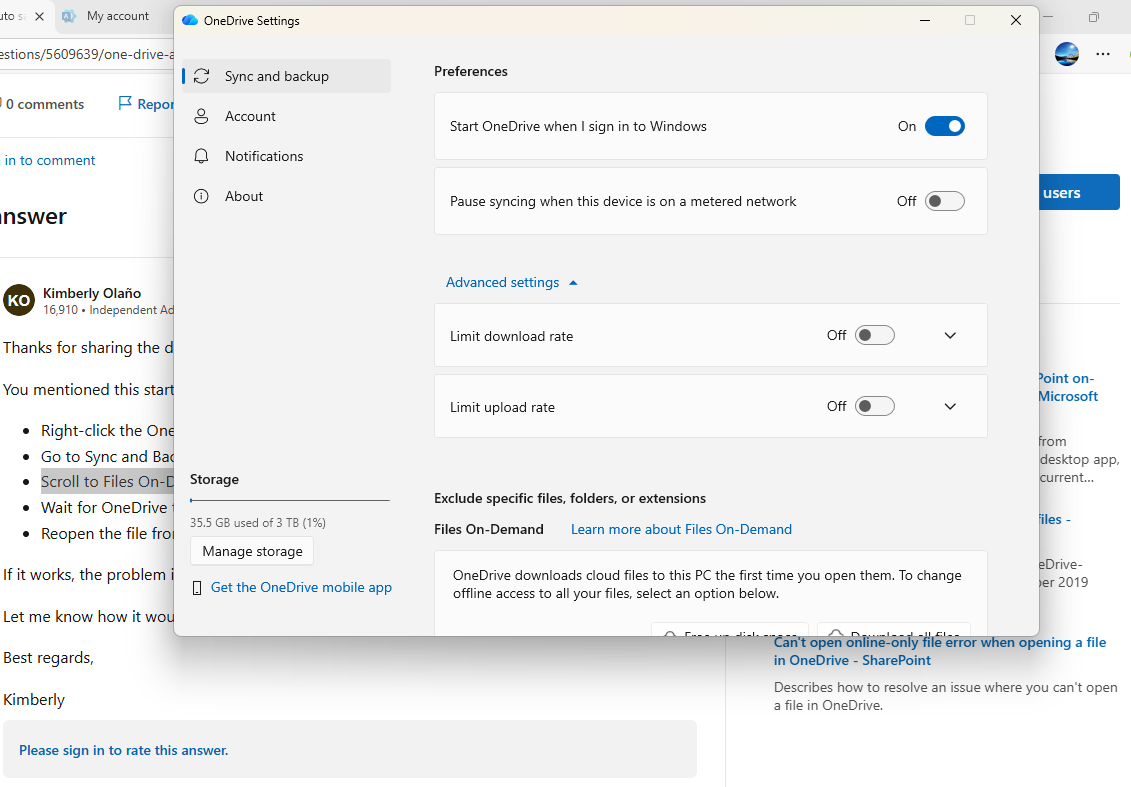Image resolution: width=1131 pixels, height=787 pixels.
Task: Expand the Limit upload rate section
Action: (x=949, y=406)
